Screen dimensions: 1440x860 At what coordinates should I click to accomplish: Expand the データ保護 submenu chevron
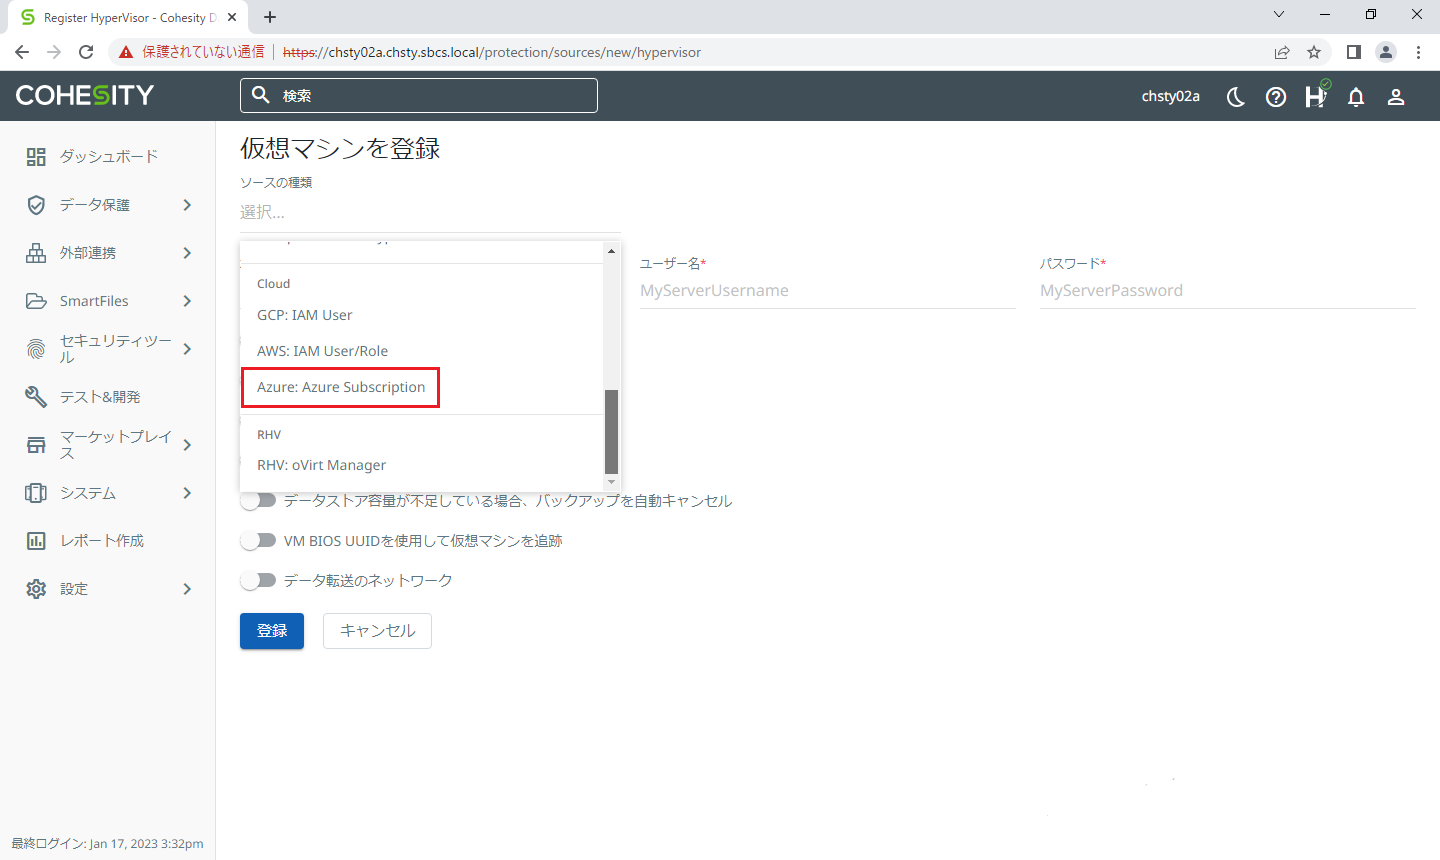click(187, 205)
